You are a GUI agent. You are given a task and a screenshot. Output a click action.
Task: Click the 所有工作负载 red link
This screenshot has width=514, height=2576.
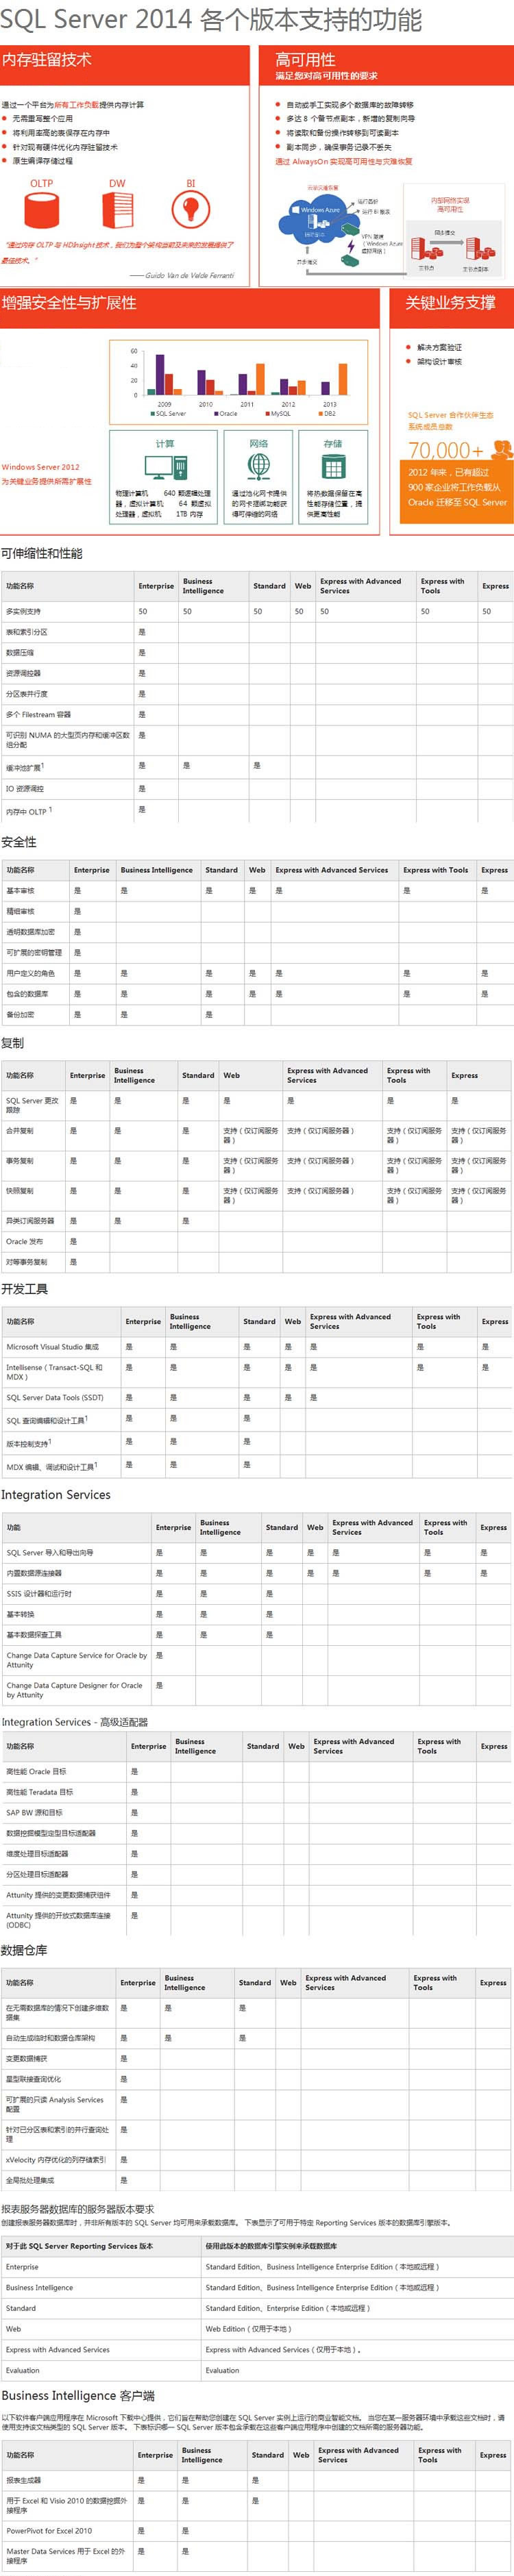[x=76, y=104]
